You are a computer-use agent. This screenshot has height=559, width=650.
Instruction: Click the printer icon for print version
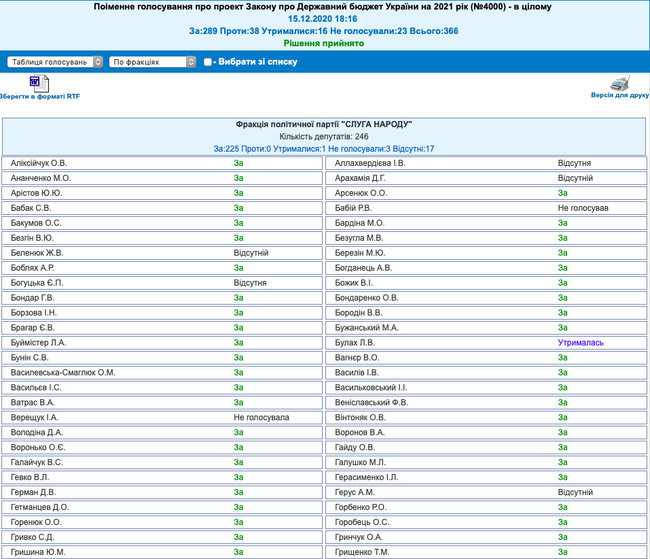[x=620, y=81]
